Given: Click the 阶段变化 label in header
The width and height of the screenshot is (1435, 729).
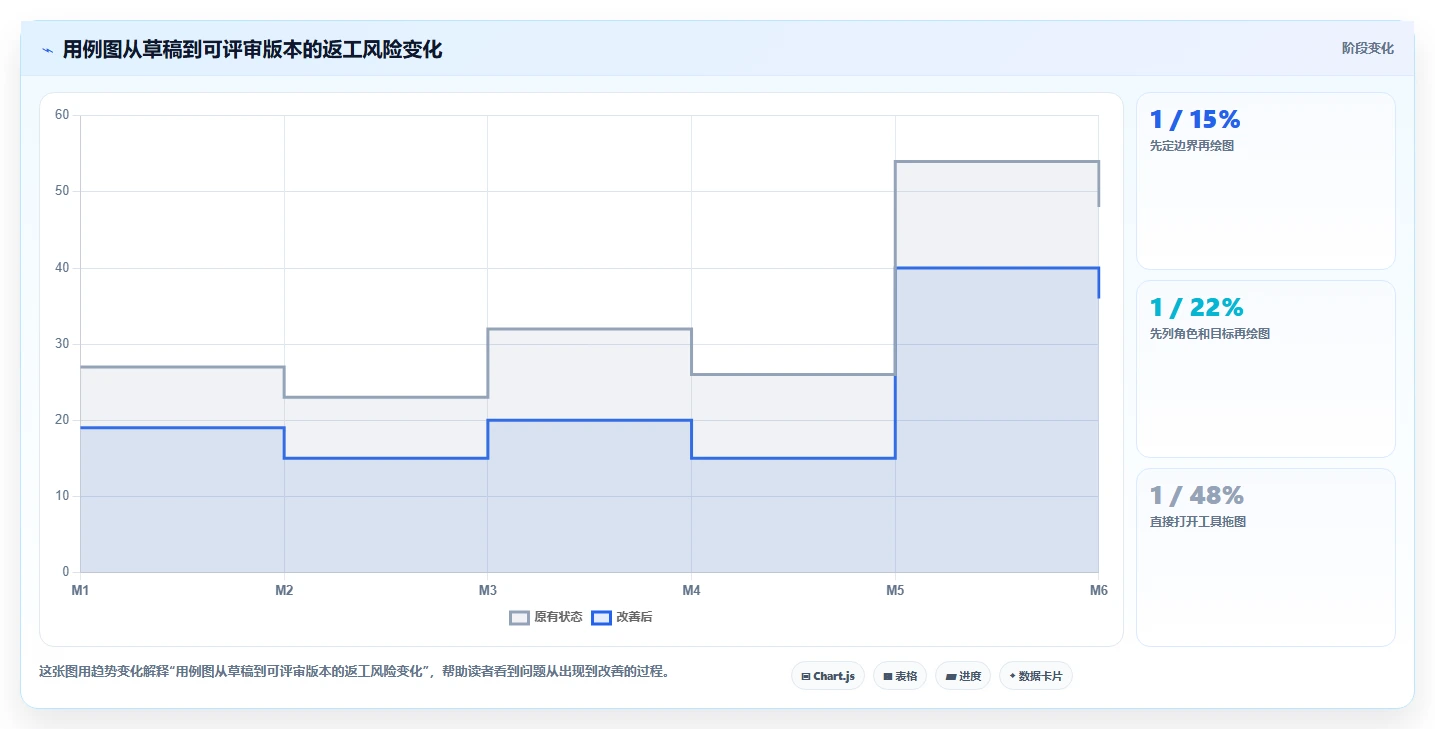Looking at the screenshot, I should coord(1367,48).
